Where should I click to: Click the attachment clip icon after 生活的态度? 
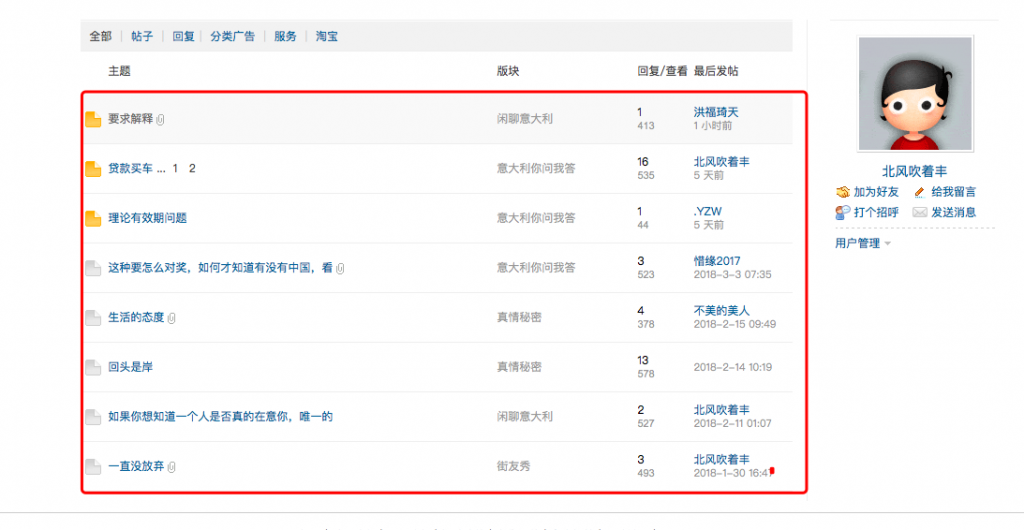pos(172,318)
